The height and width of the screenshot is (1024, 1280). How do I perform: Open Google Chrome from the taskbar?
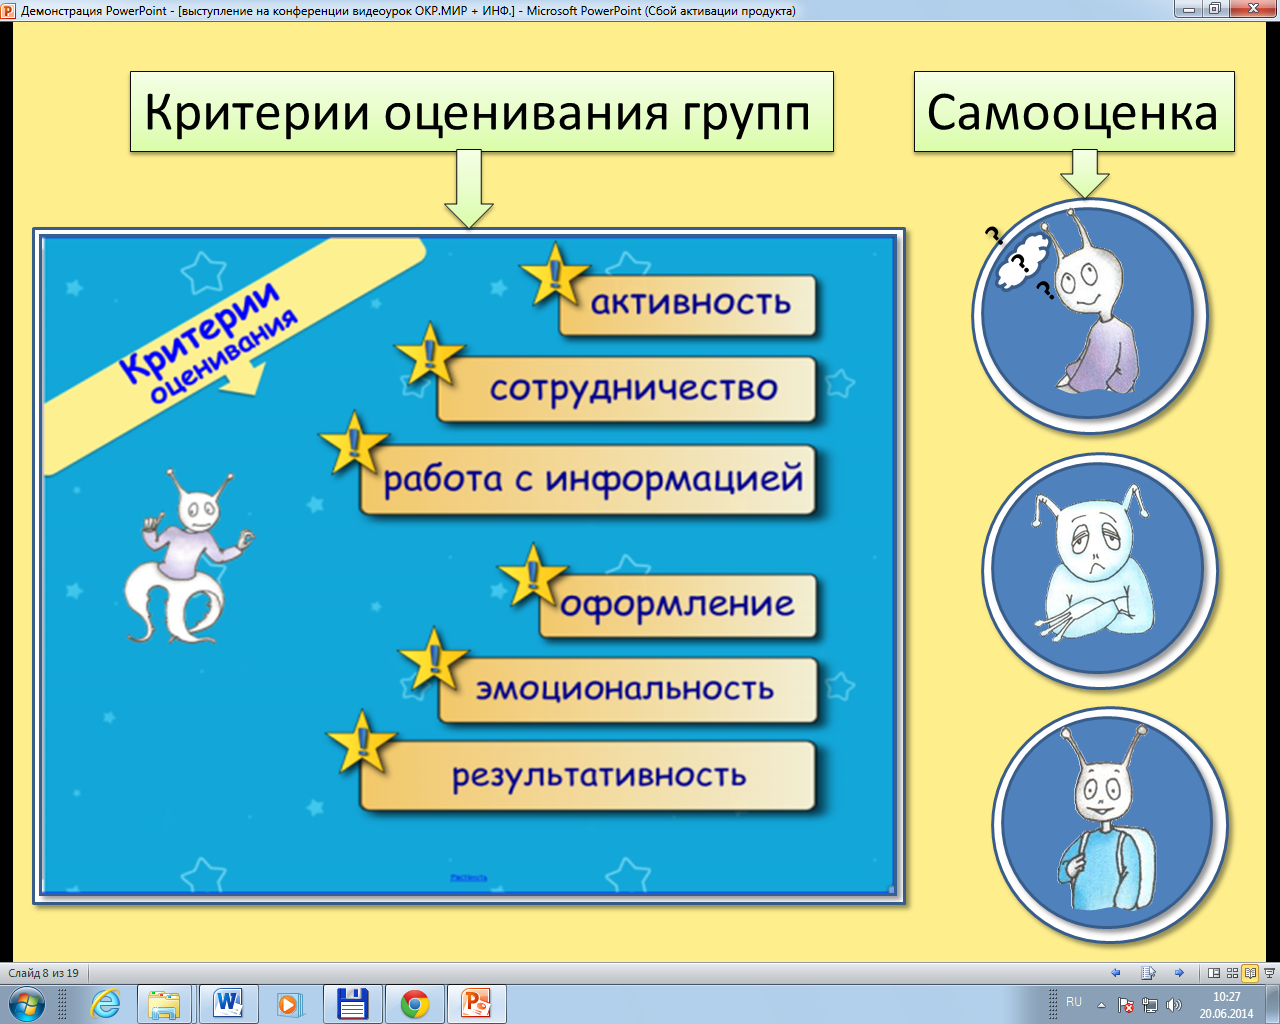point(414,1003)
